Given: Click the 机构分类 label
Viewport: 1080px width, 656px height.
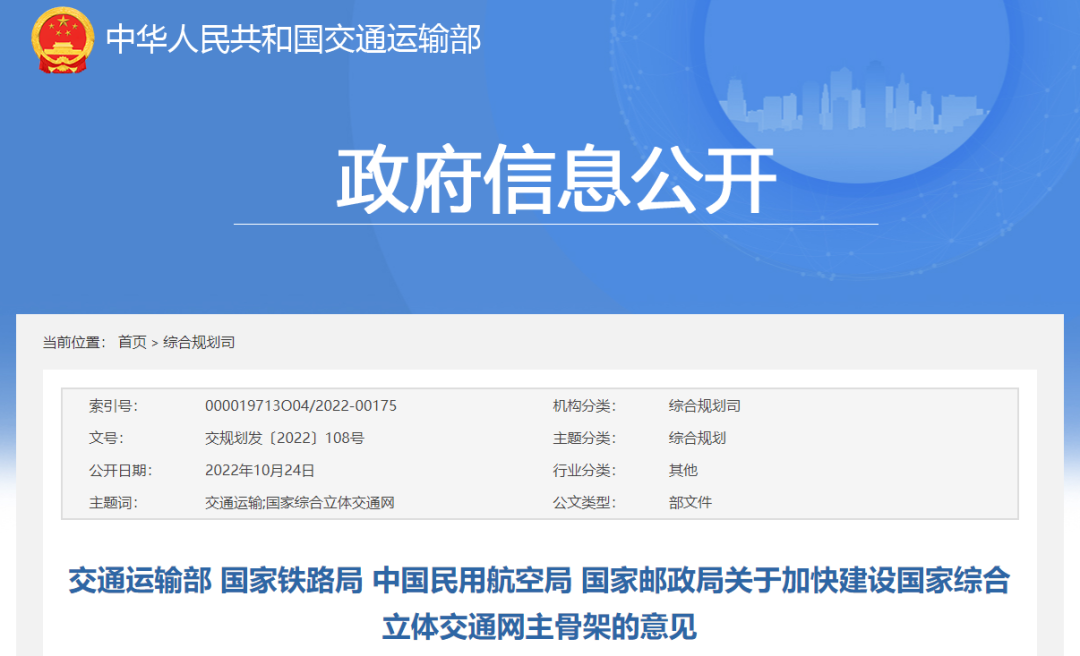Looking at the screenshot, I should [x=584, y=406].
